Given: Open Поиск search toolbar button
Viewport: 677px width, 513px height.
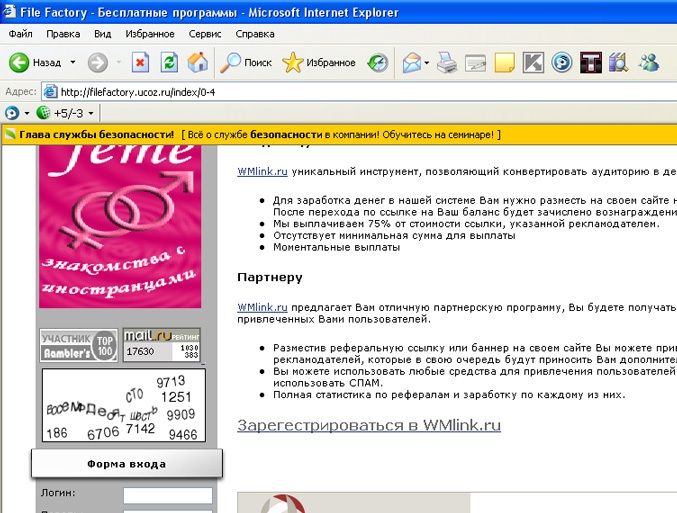Looking at the screenshot, I should pos(246,63).
